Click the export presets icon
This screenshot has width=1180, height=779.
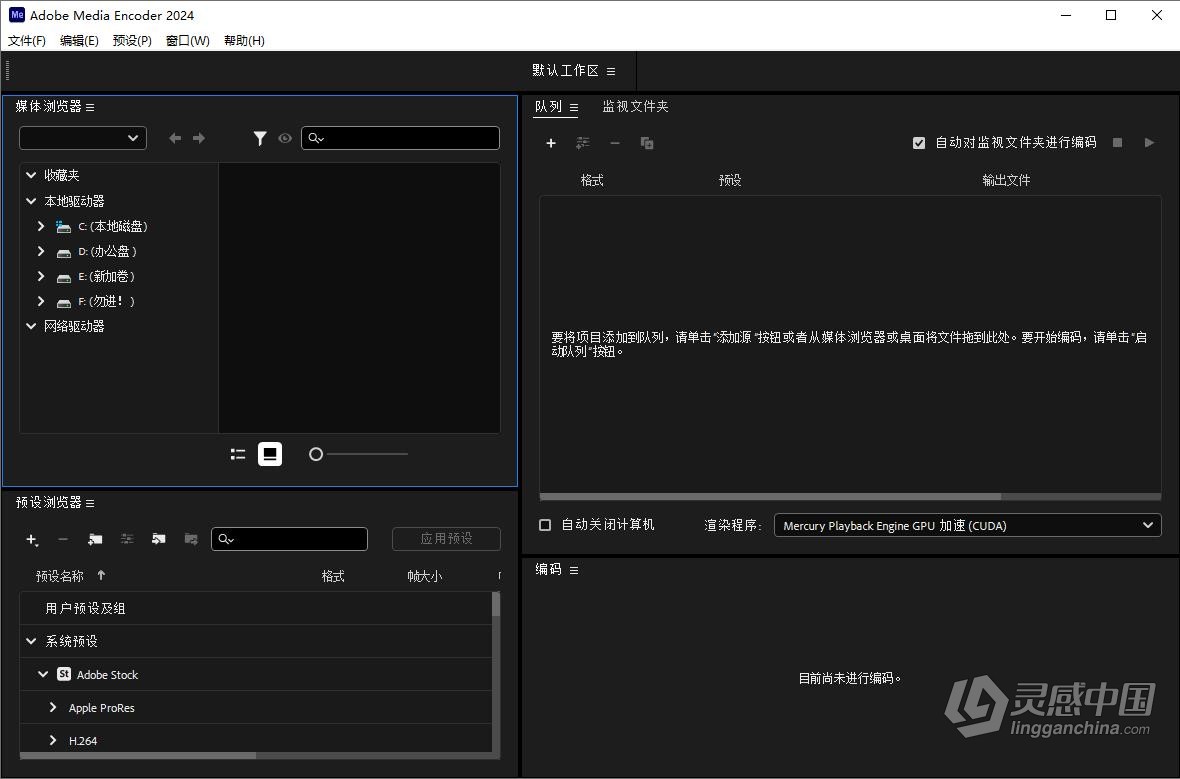(x=191, y=540)
